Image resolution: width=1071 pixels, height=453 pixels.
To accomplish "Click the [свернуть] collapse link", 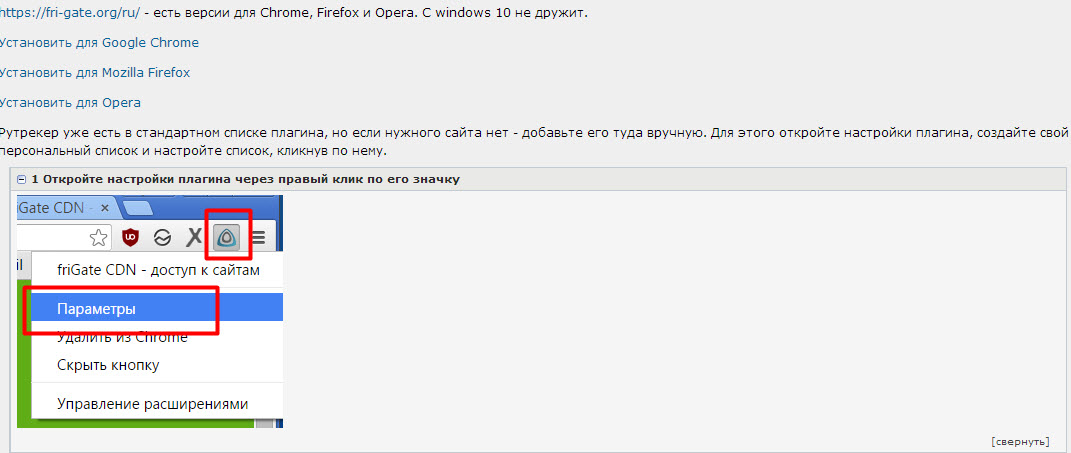I will pyautogui.click(x=1020, y=441).
